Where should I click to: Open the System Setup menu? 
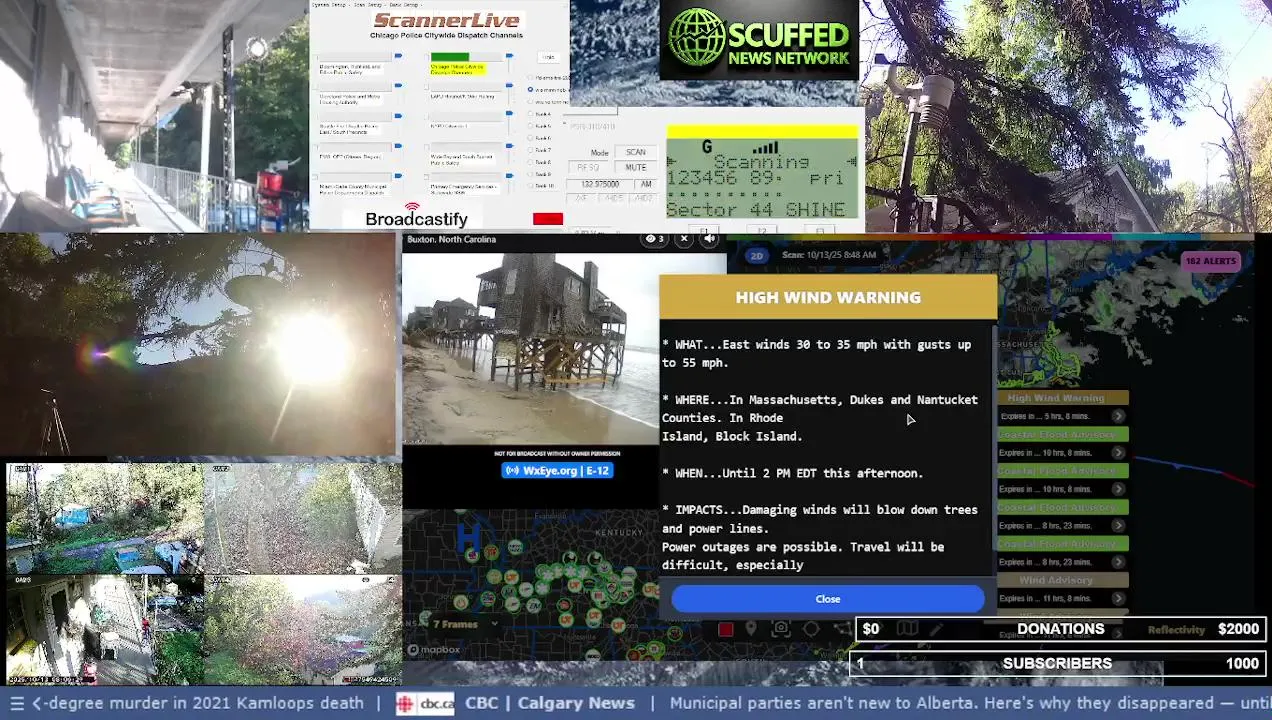coord(329,5)
